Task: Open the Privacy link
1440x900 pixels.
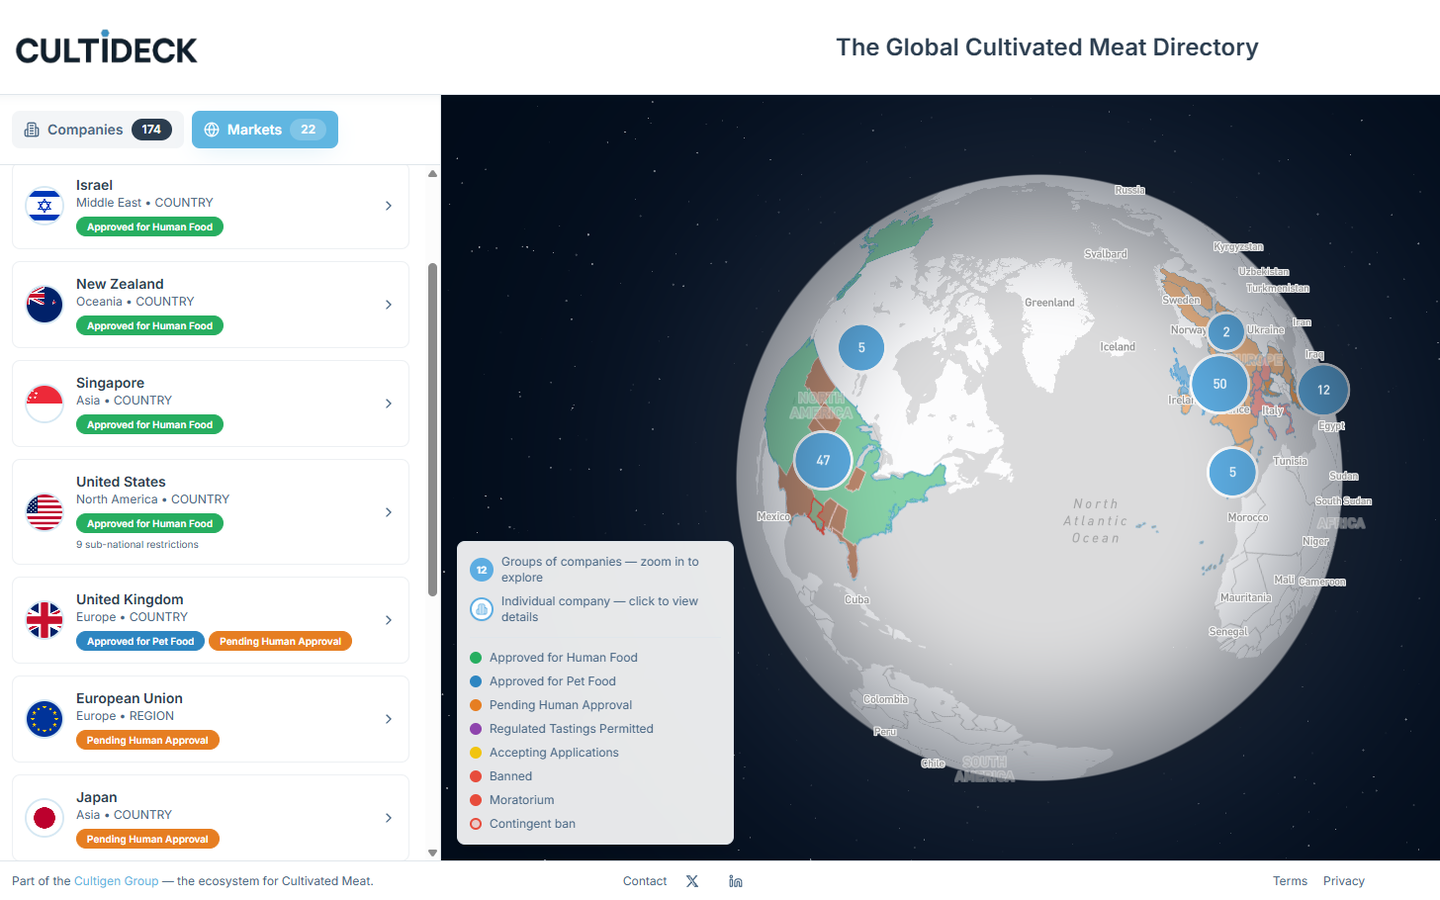Action: click(1344, 881)
